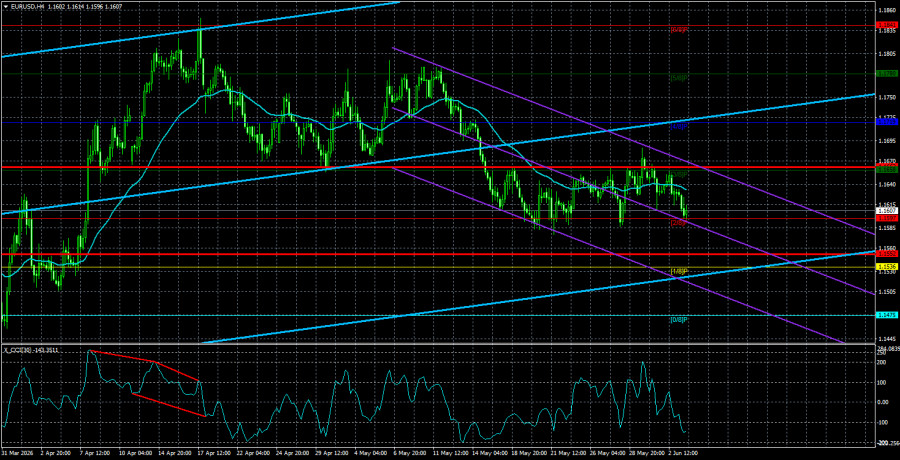Viewport: 900px width, 460px height.
Task: Click the 1.1805 price axis value
Action: click(x=886, y=54)
